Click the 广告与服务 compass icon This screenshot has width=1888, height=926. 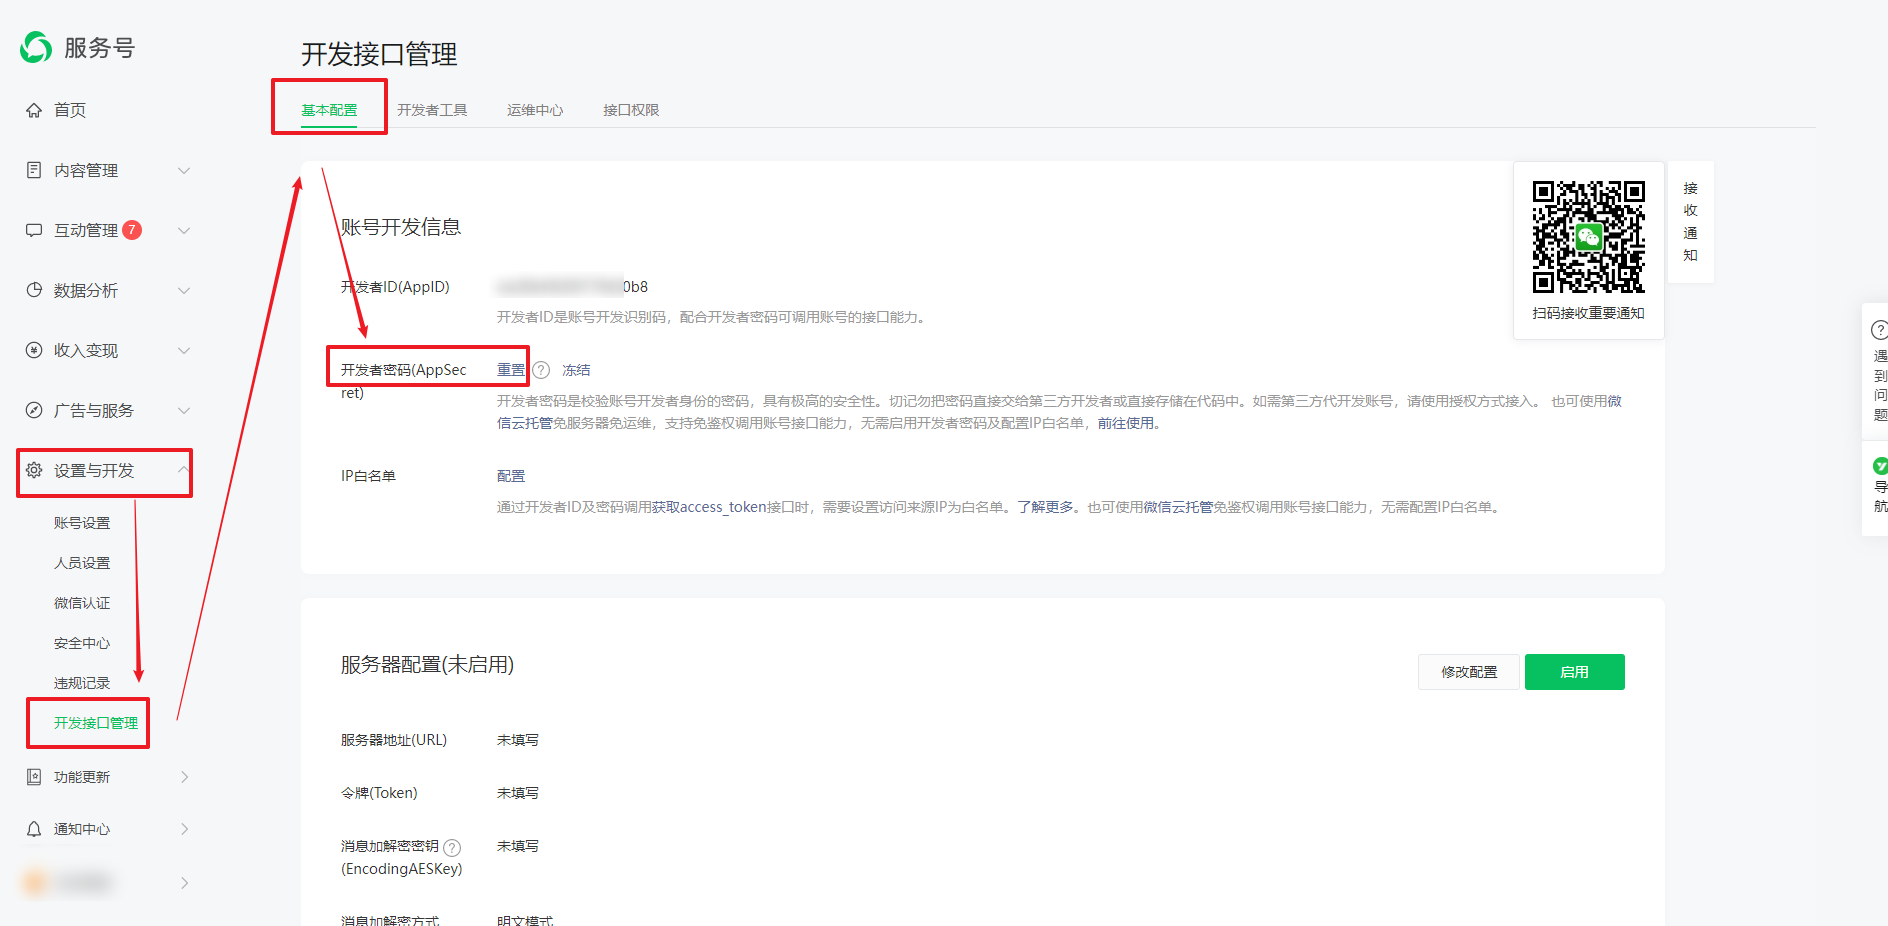point(34,410)
